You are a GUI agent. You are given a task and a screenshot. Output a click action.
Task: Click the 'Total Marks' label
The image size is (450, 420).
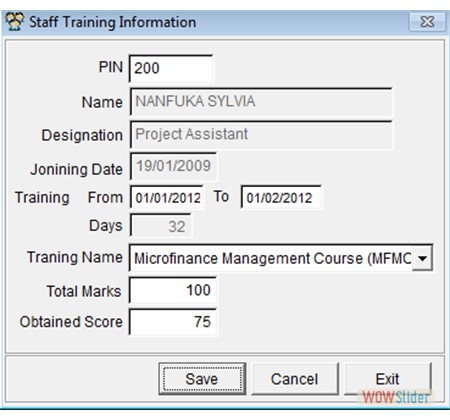(x=84, y=291)
